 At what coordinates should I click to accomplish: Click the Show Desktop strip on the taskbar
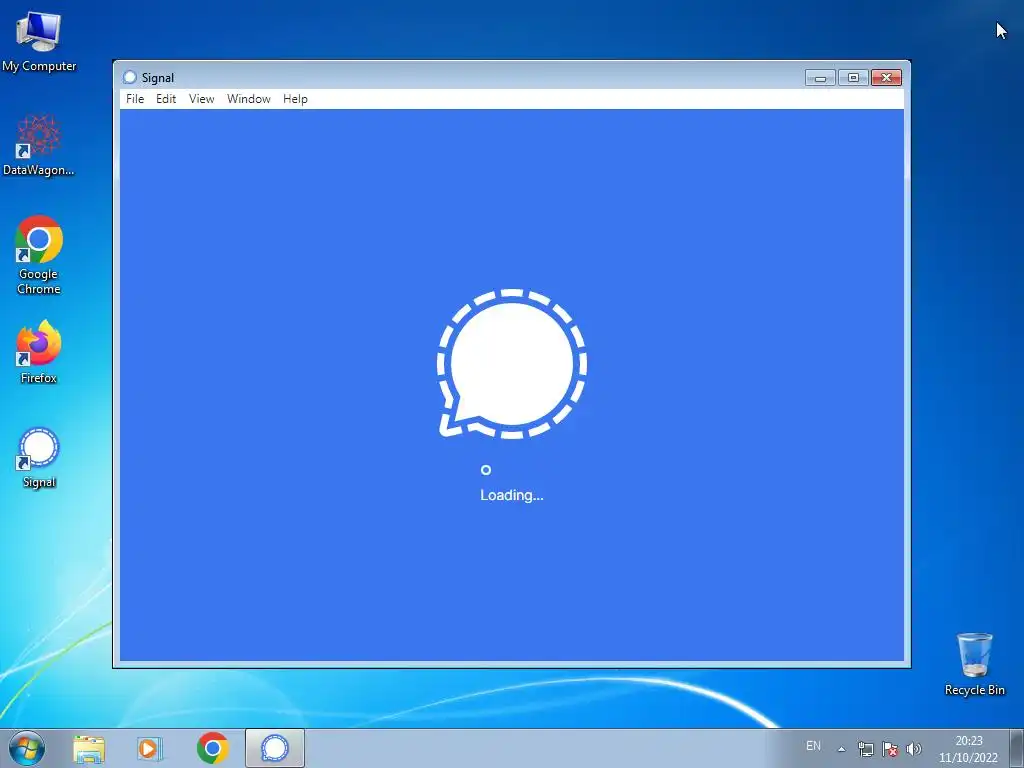click(1017, 748)
